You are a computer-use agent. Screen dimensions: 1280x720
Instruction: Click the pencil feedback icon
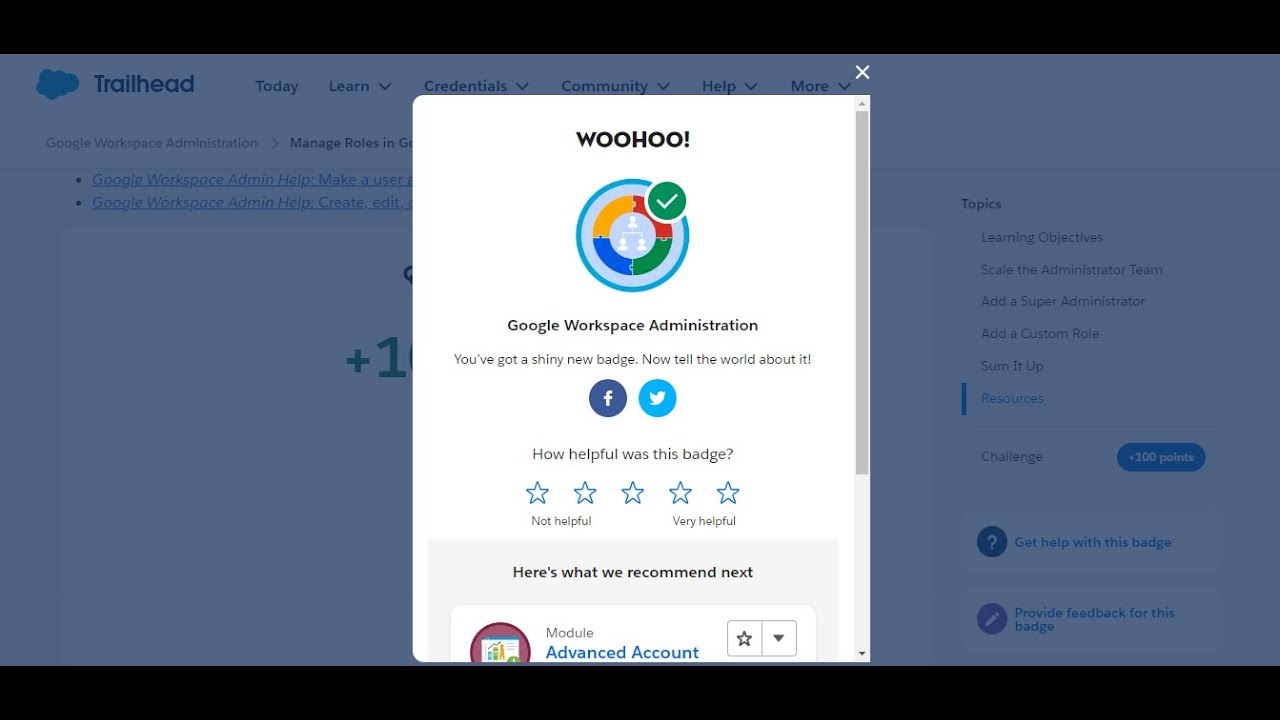tap(992, 619)
